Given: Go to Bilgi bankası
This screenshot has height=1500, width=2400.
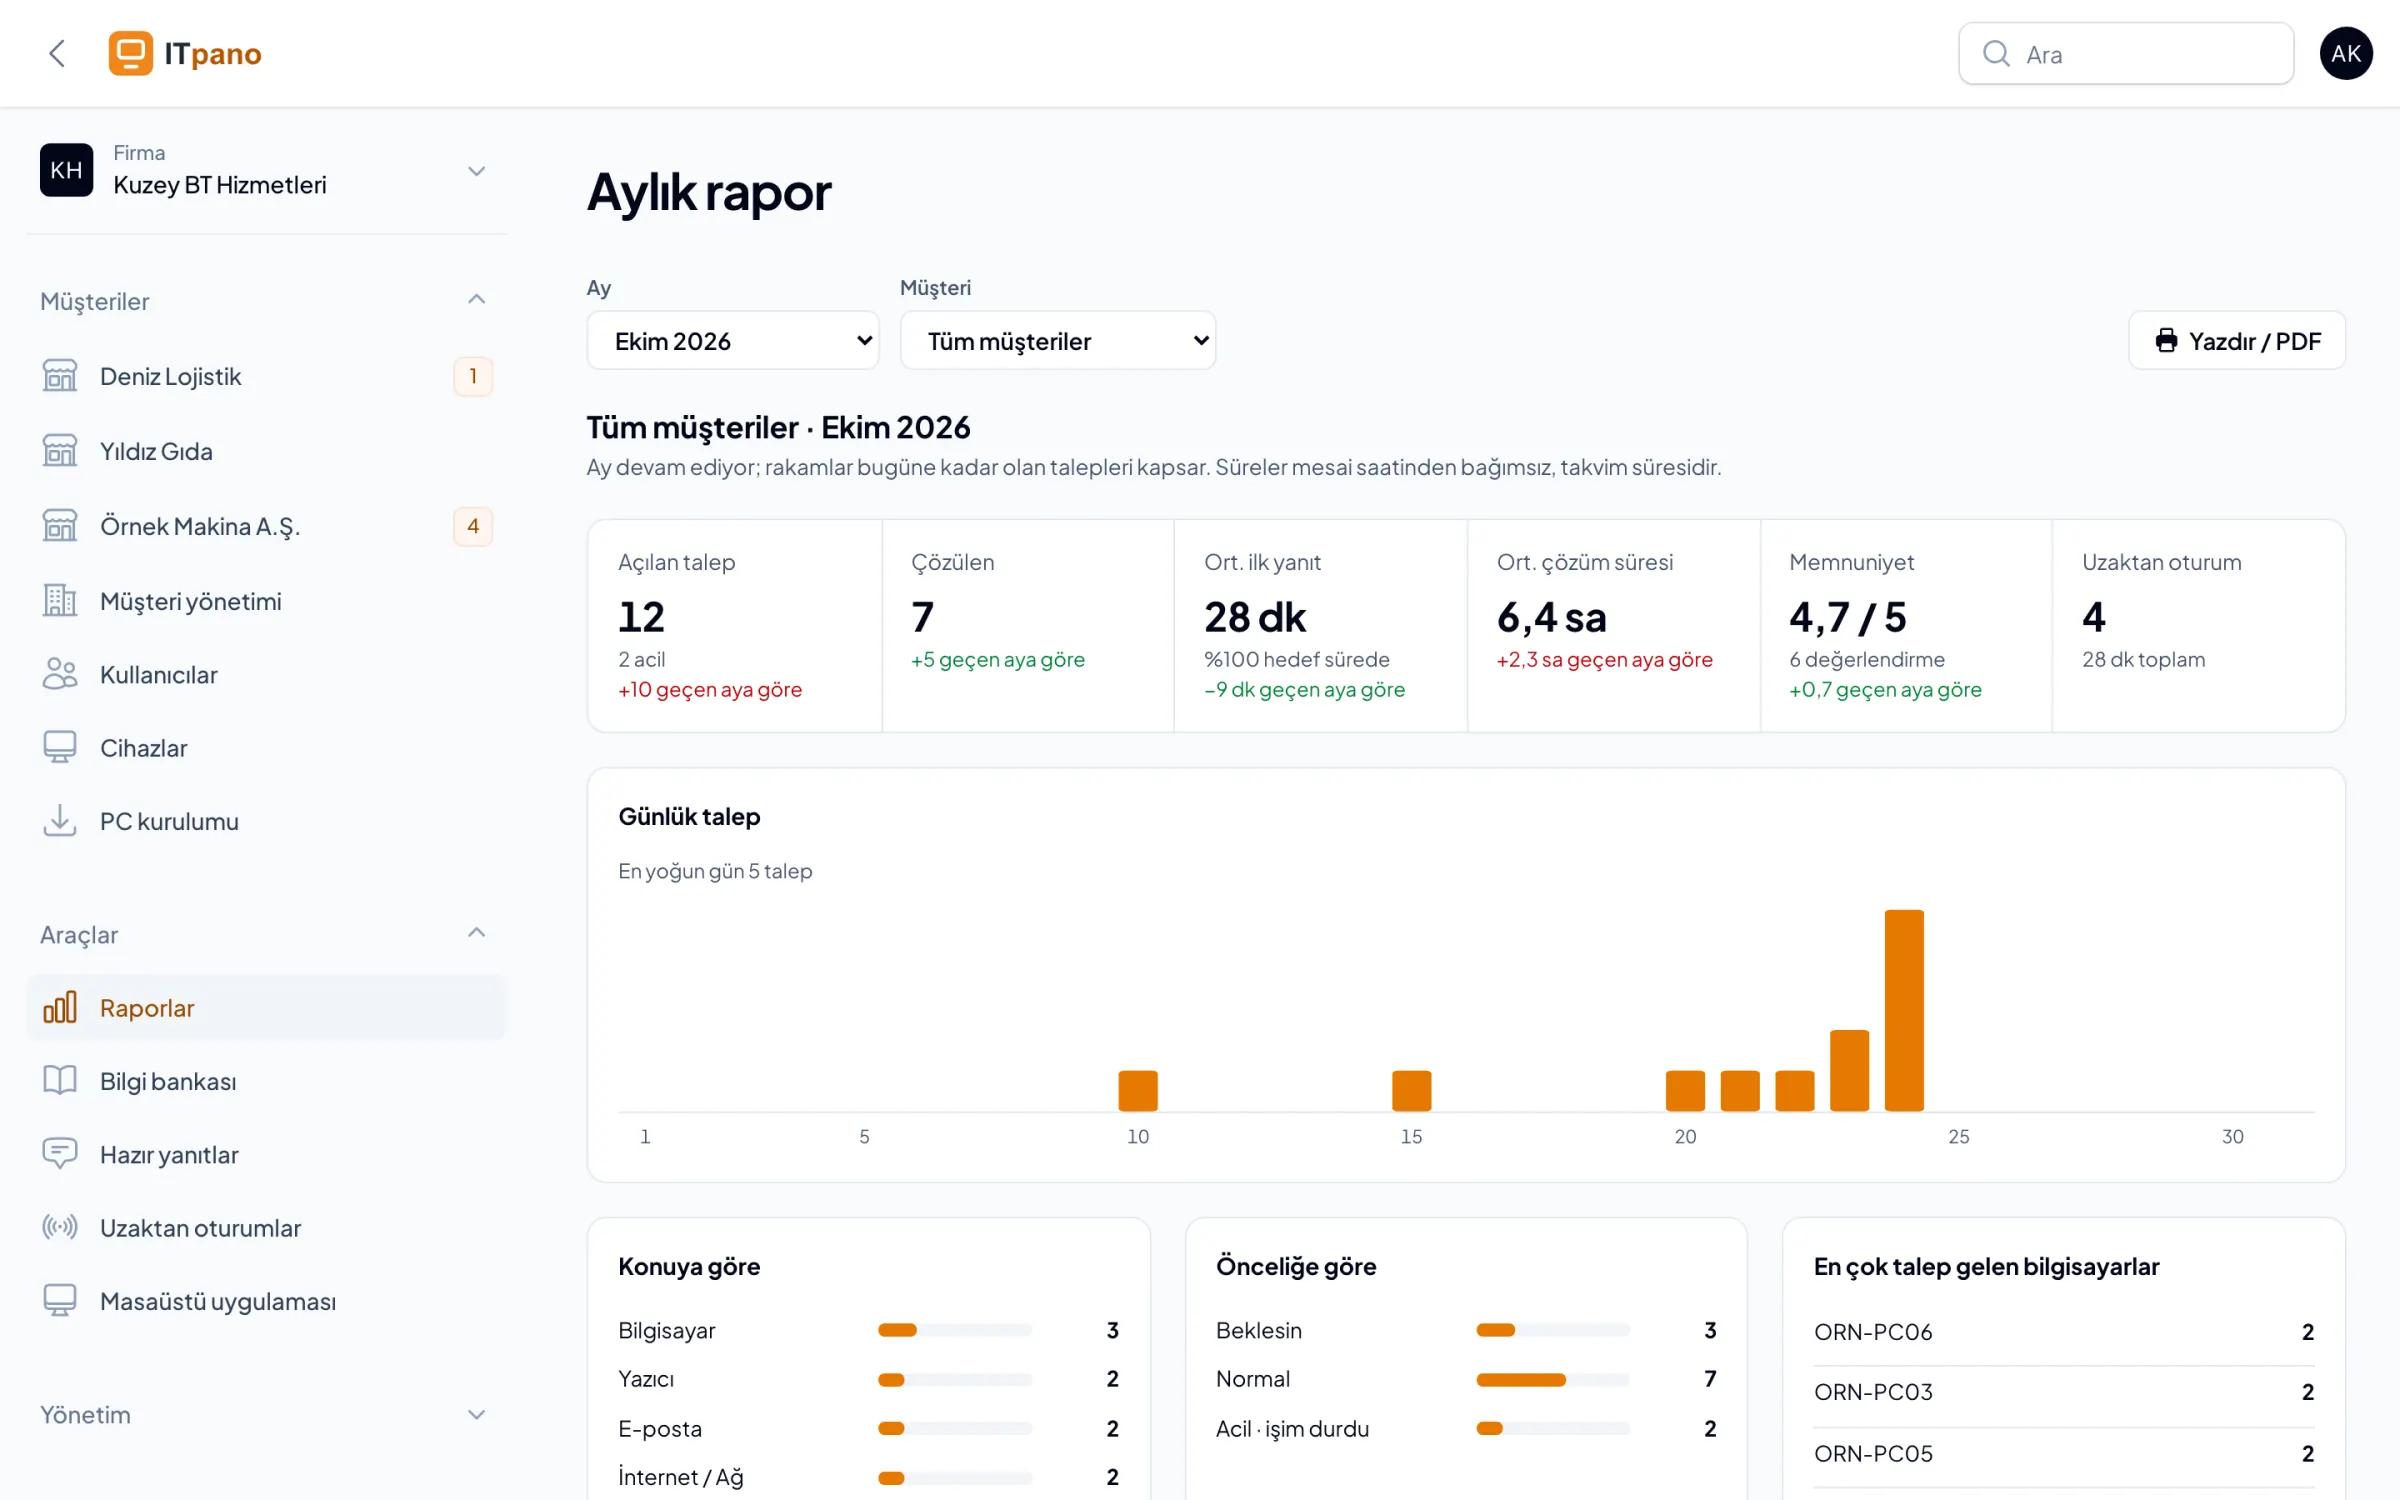Looking at the screenshot, I should (x=266, y=1081).
